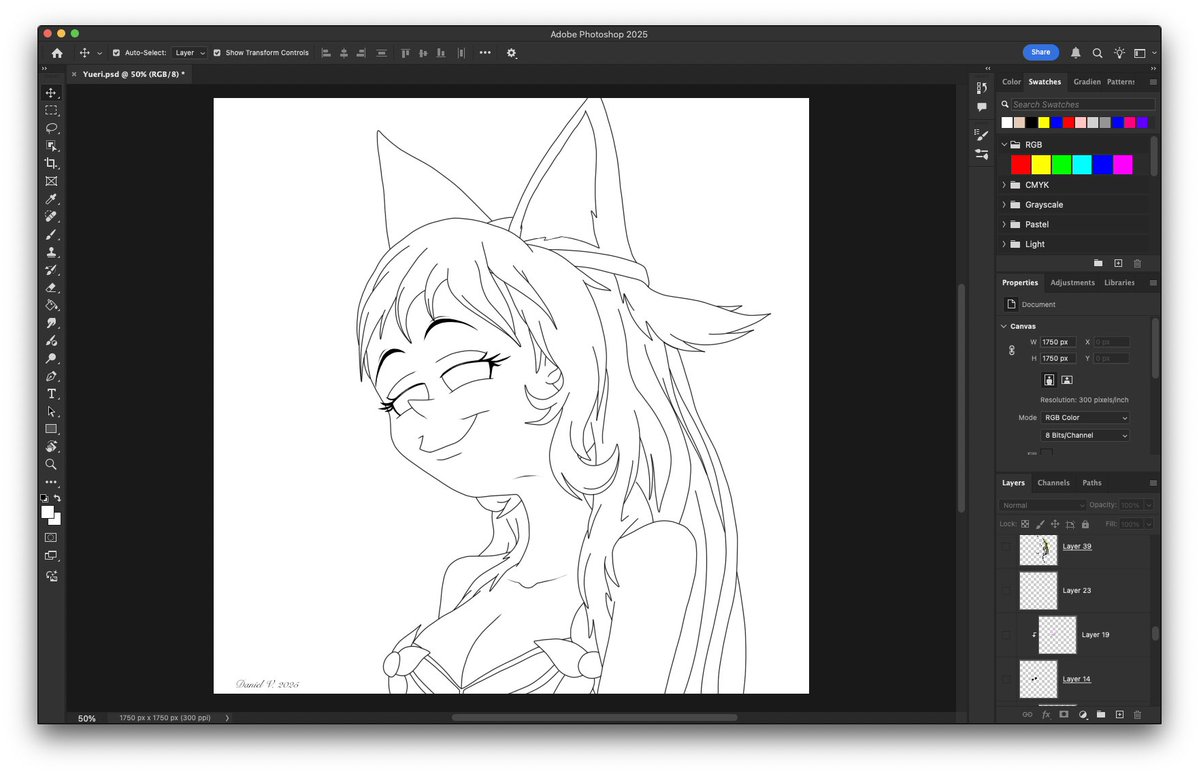Expand the CMYK swatch group
Viewport: 1199px width, 774px height.
[x=1005, y=185]
